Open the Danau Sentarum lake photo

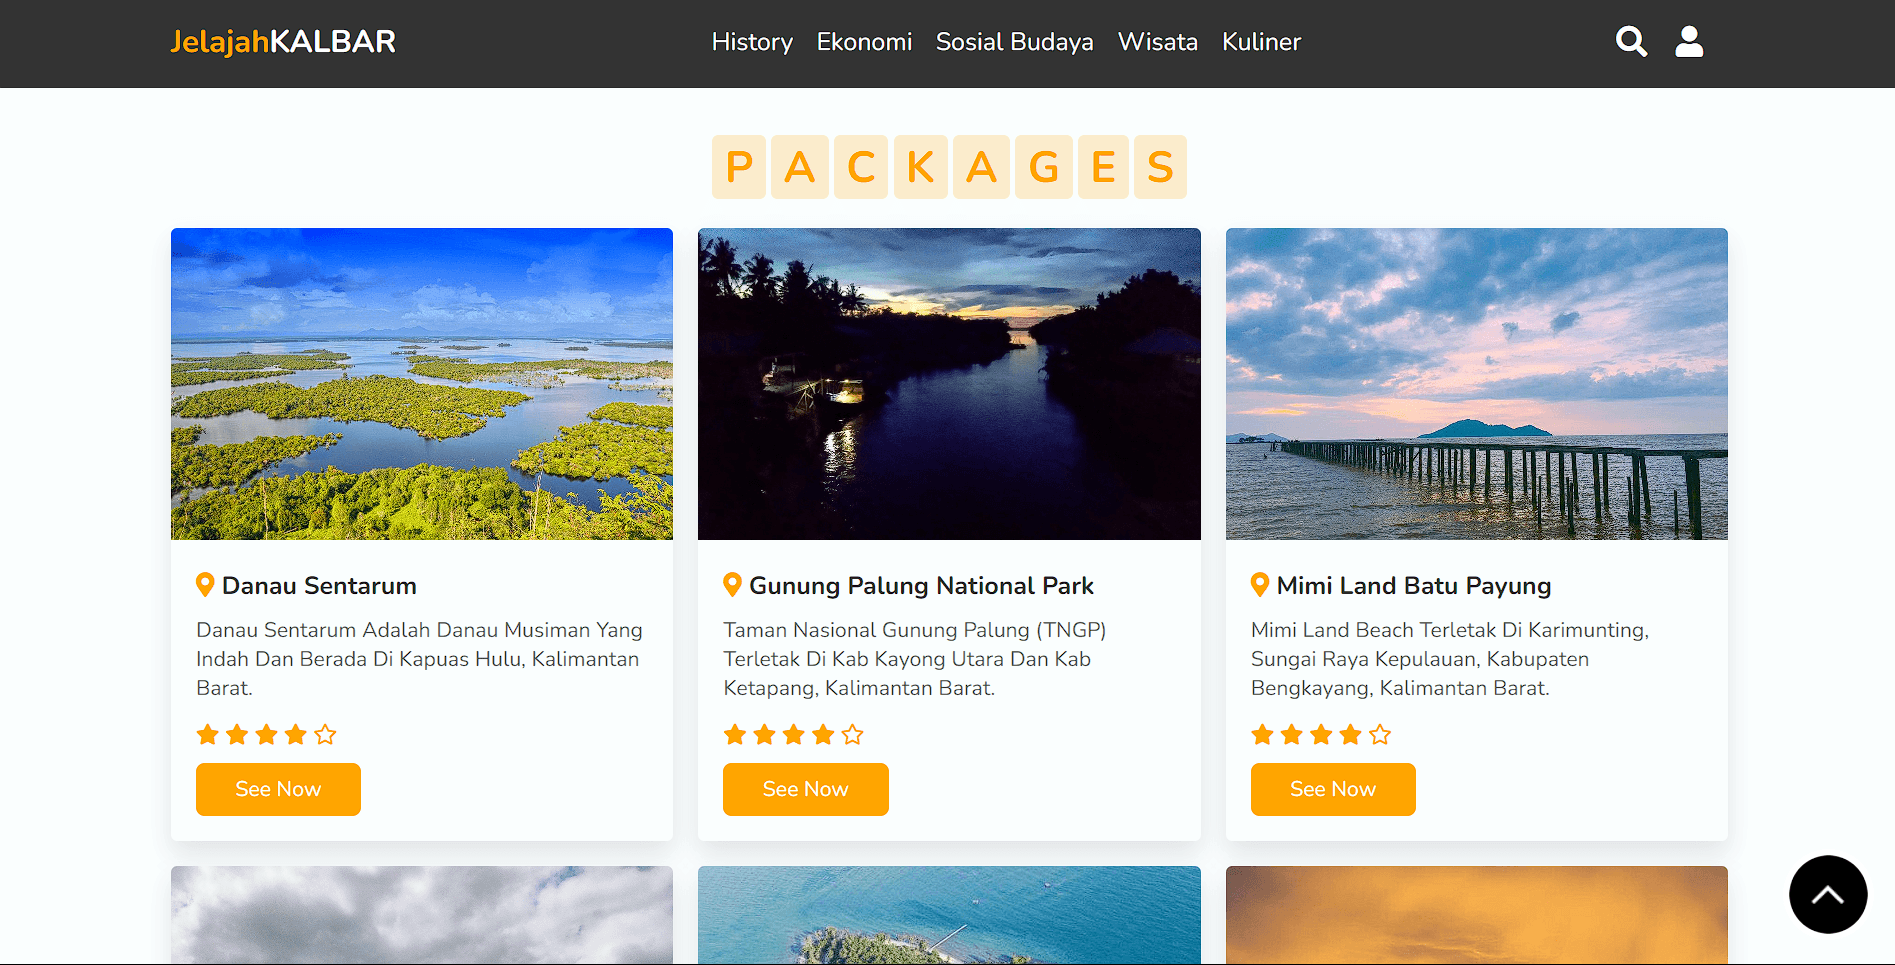click(422, 384)
